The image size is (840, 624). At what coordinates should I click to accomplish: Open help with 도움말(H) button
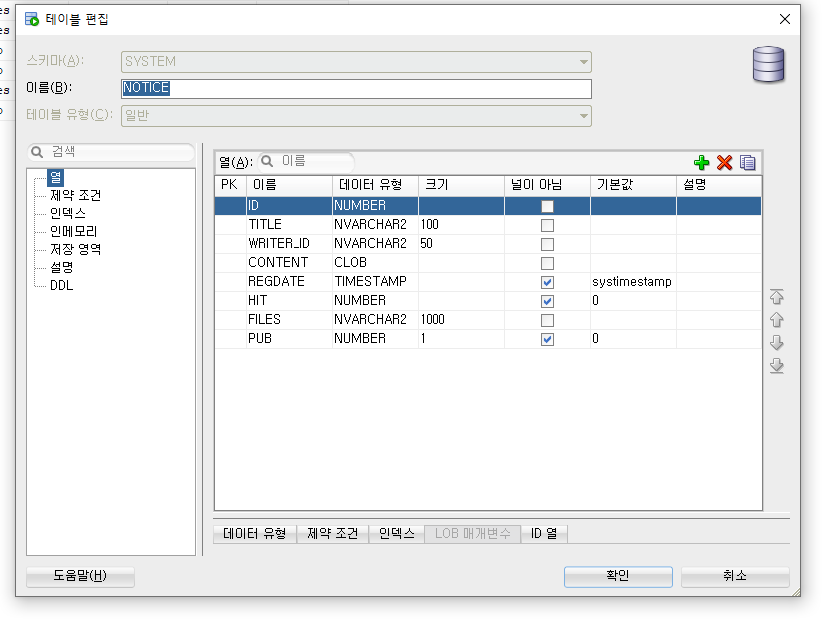tap(80, 576)
